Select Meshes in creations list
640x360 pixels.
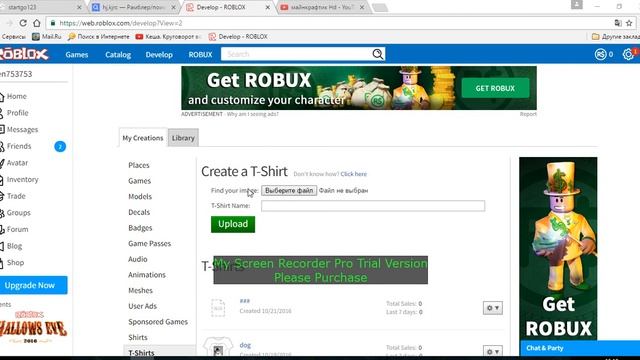[140, 291]
